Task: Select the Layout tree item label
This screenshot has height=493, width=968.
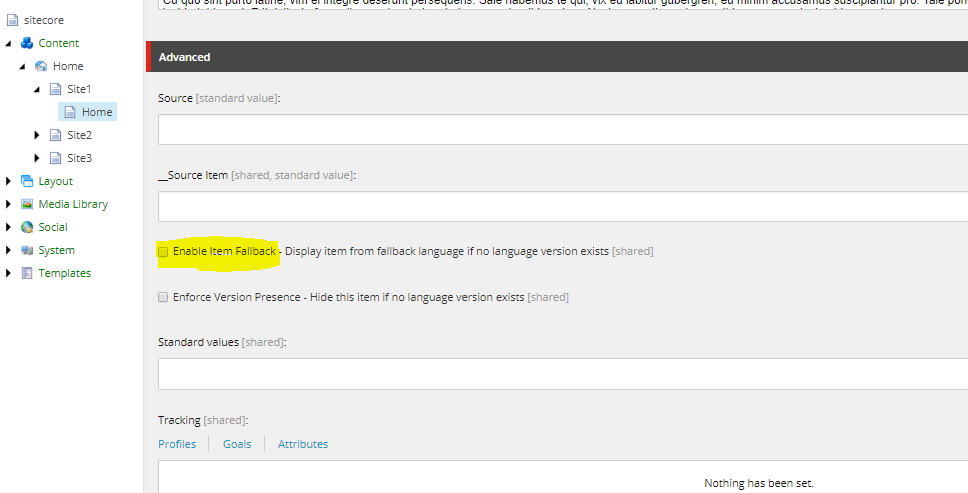Action: click(56, 181)
